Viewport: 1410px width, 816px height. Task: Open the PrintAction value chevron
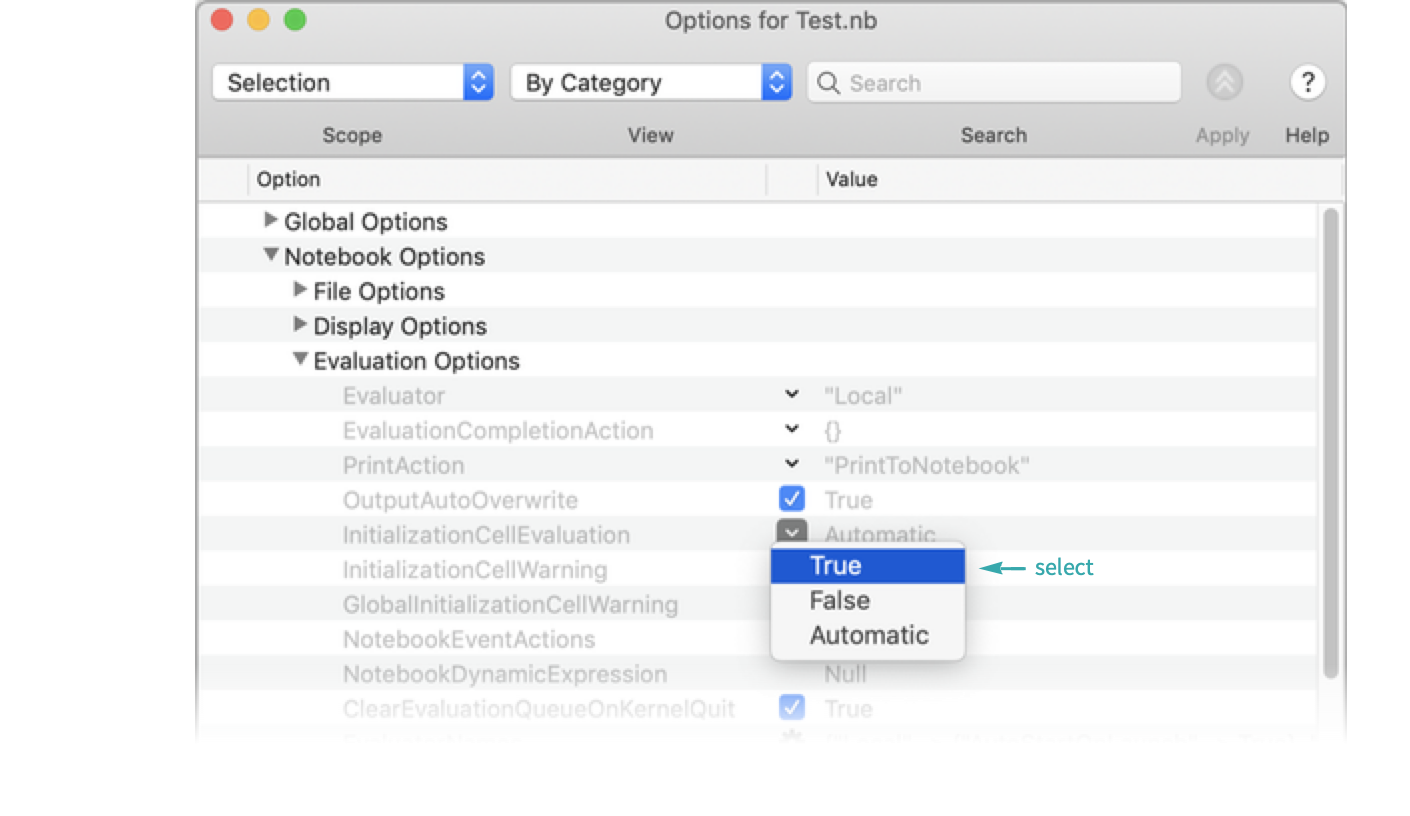(792, 465)
